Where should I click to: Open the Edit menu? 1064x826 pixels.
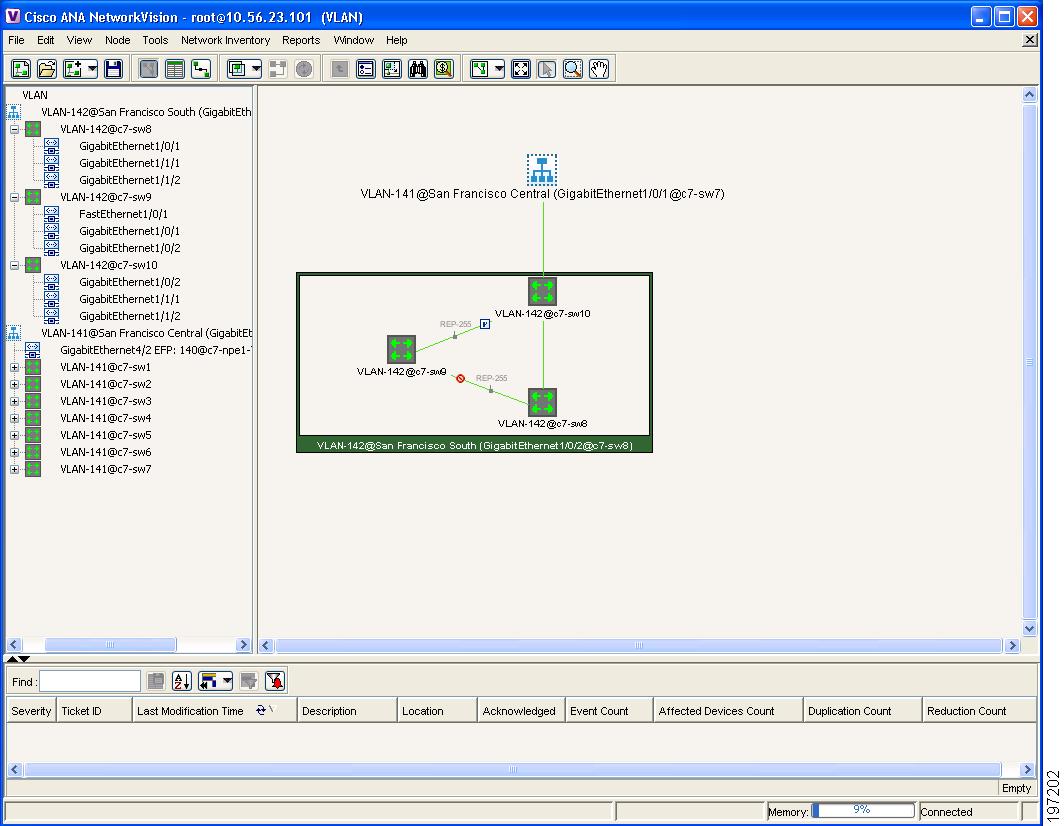pyautogui.click(x=45, y=40)
